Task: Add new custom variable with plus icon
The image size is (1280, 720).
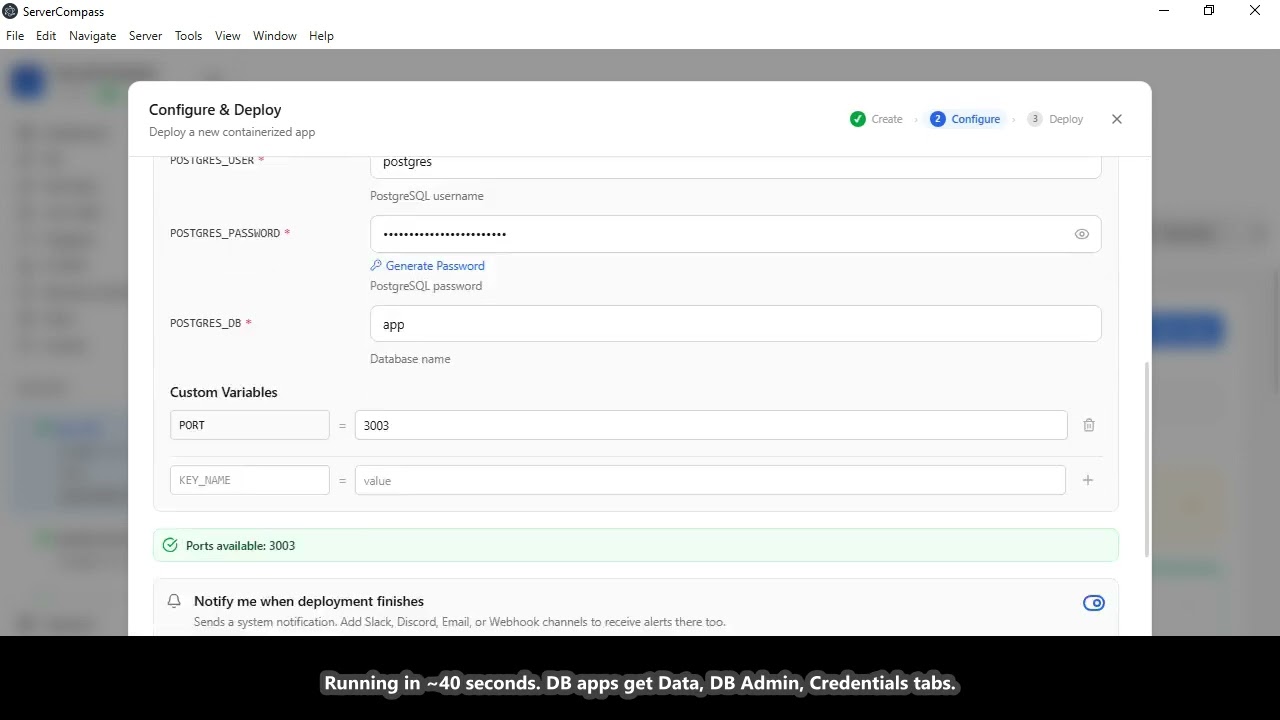Action: [x=1088, y=480]
